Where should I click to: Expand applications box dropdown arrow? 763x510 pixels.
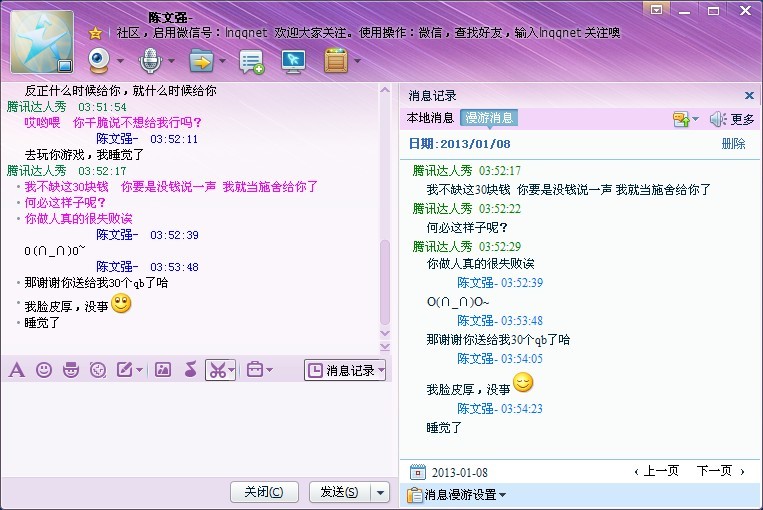(358, 61)
